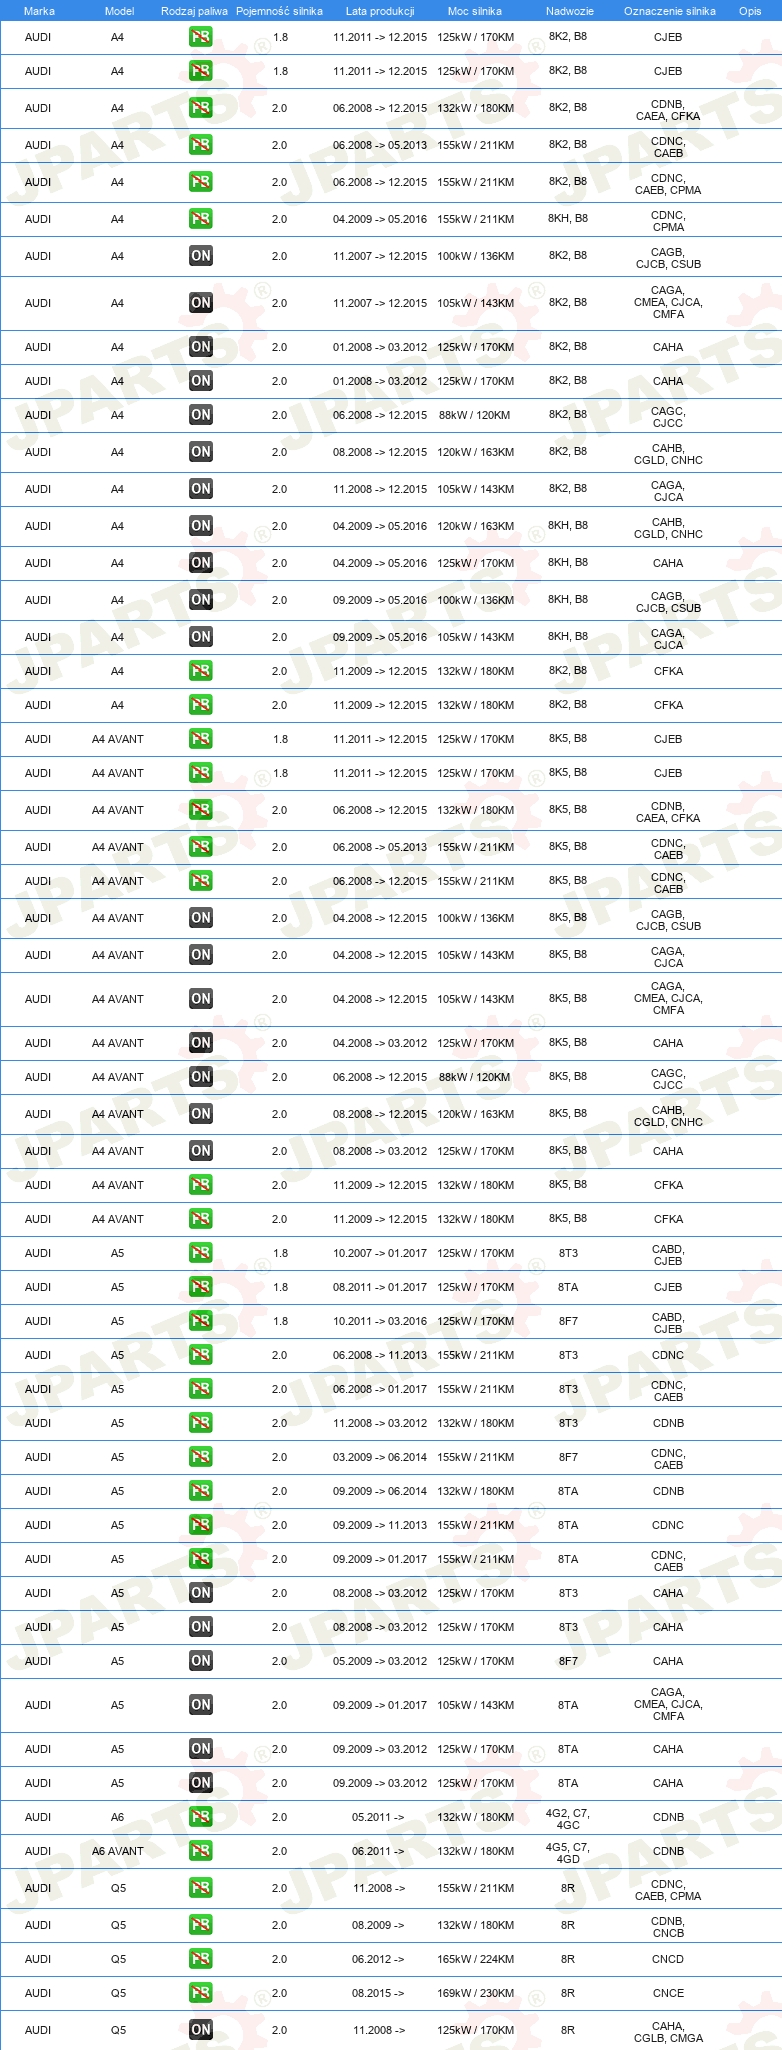Click ON icon in A4 8KH 100kW row
782x2050 pixels.
[x=201, y=600]
